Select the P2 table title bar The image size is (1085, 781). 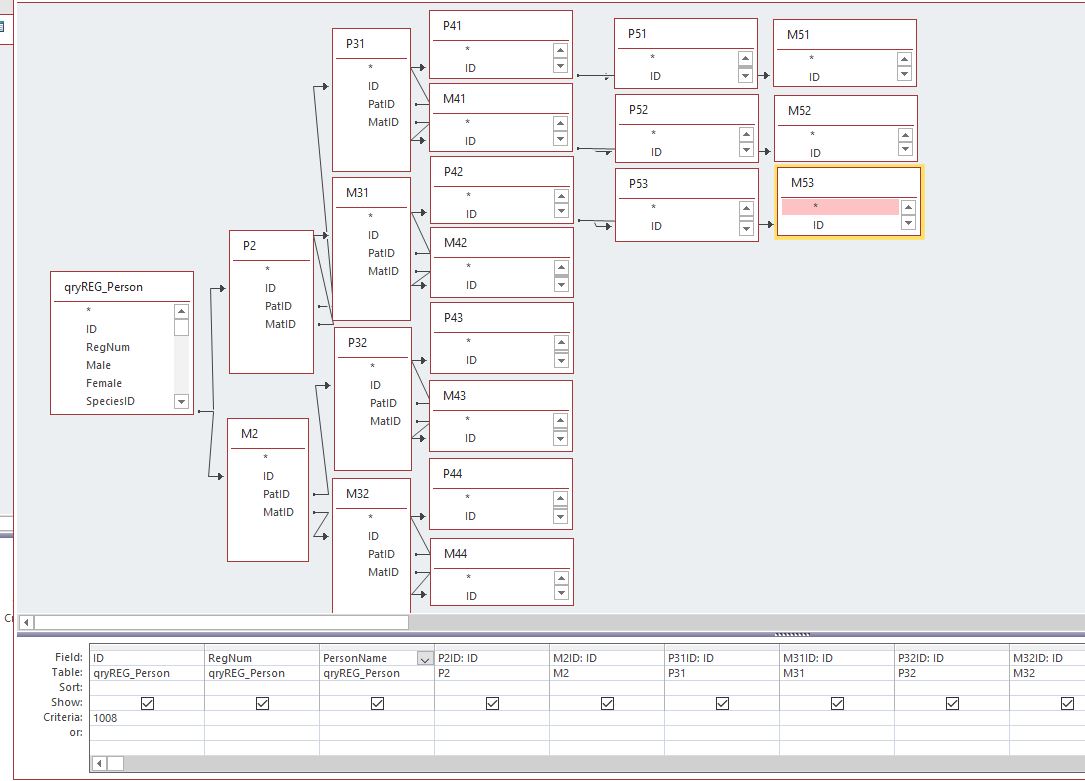[271, 246]
